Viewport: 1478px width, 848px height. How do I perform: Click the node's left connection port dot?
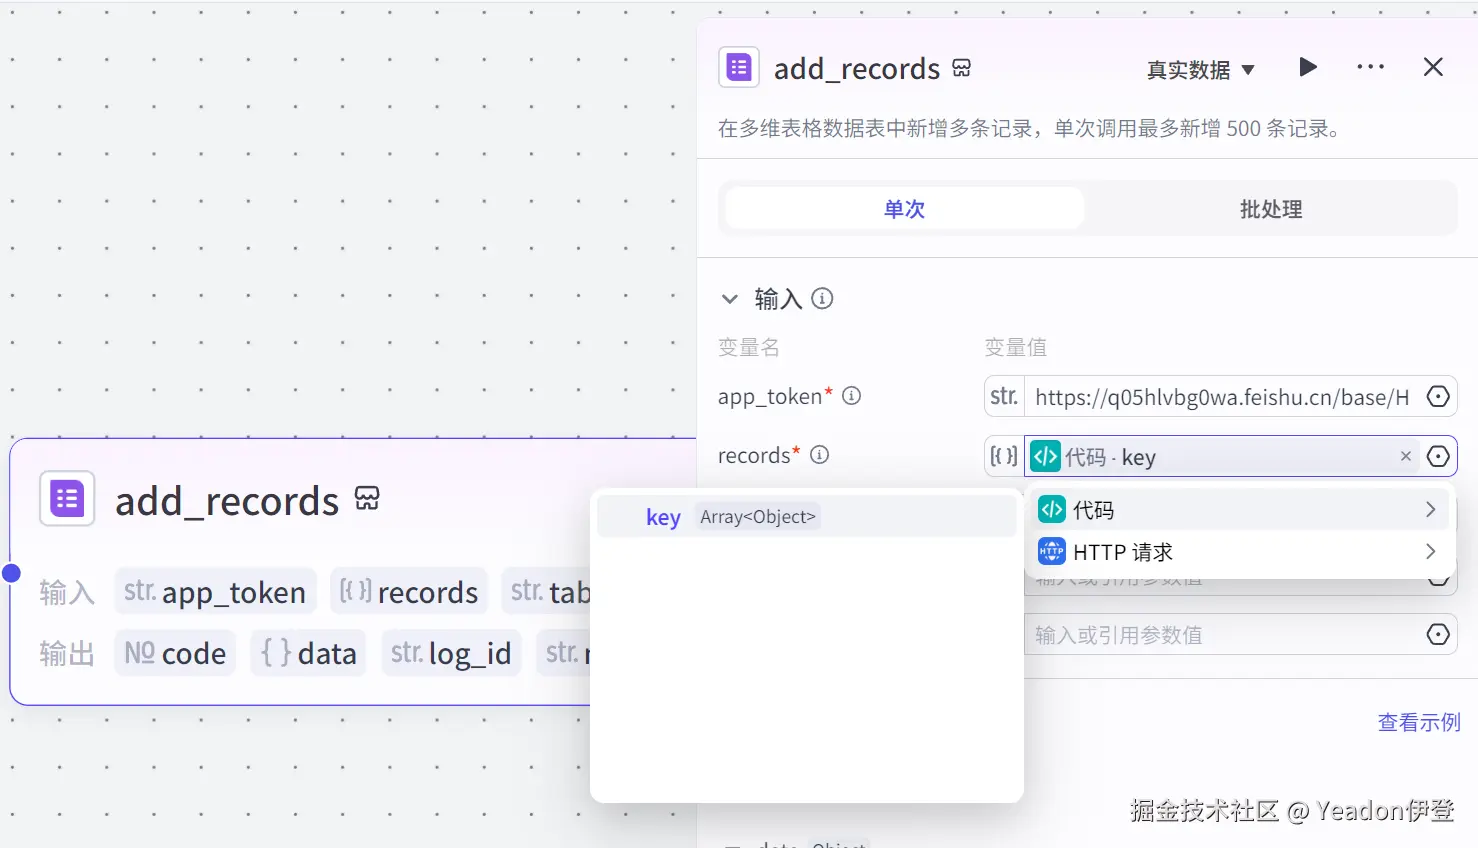coord(11,573)
